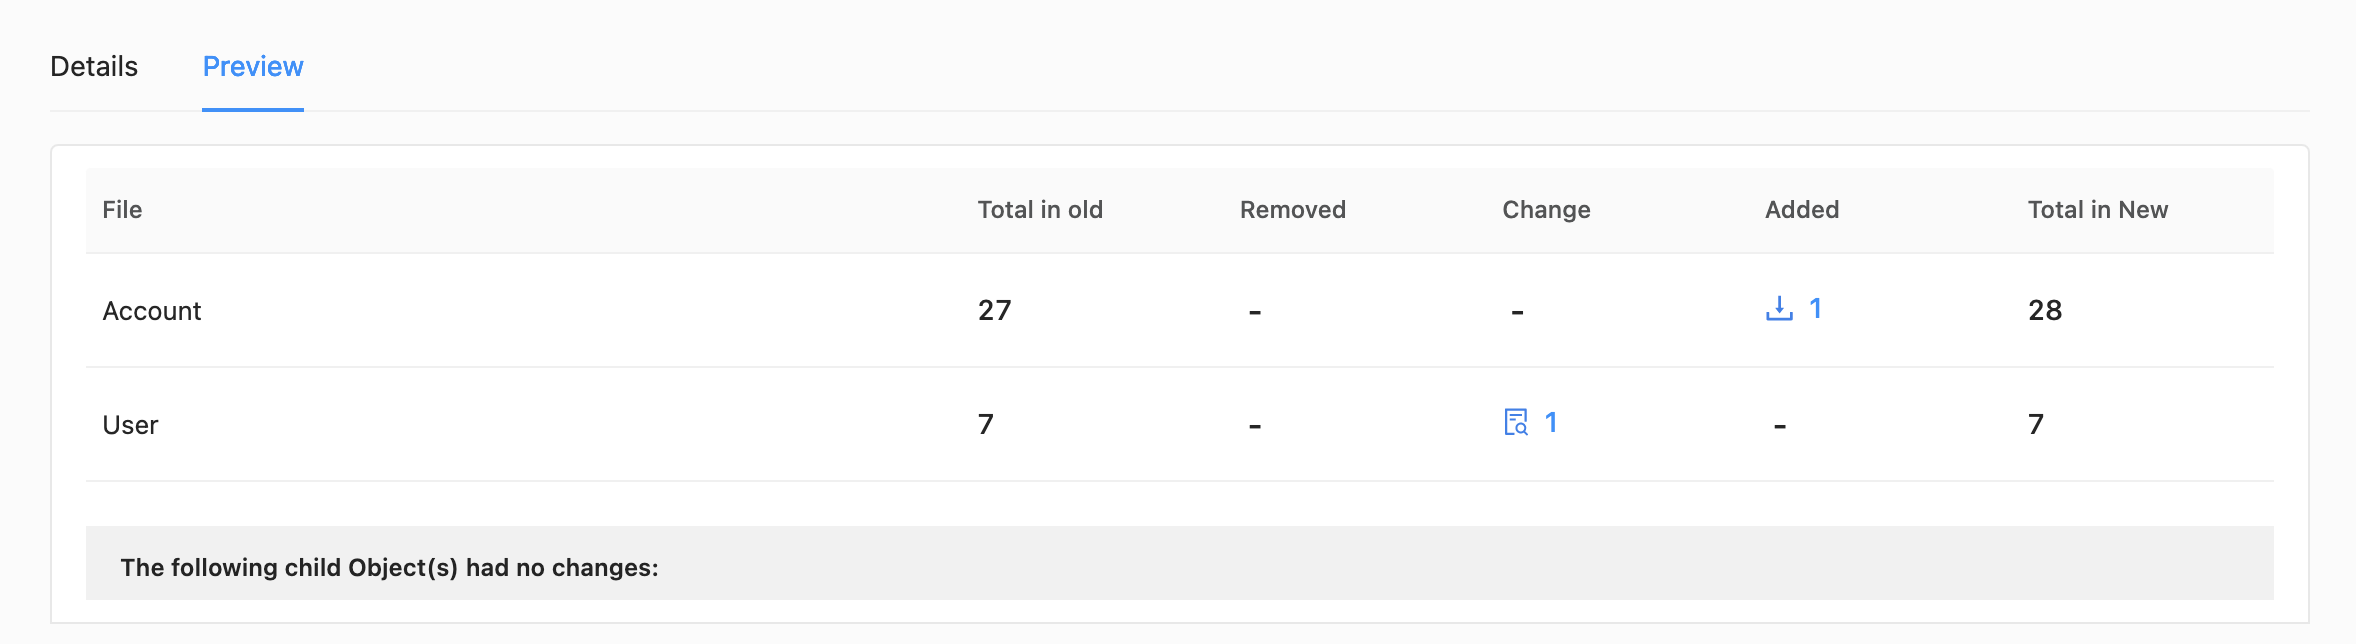Click the download icon in Account's Added cell

(1779, 309)
